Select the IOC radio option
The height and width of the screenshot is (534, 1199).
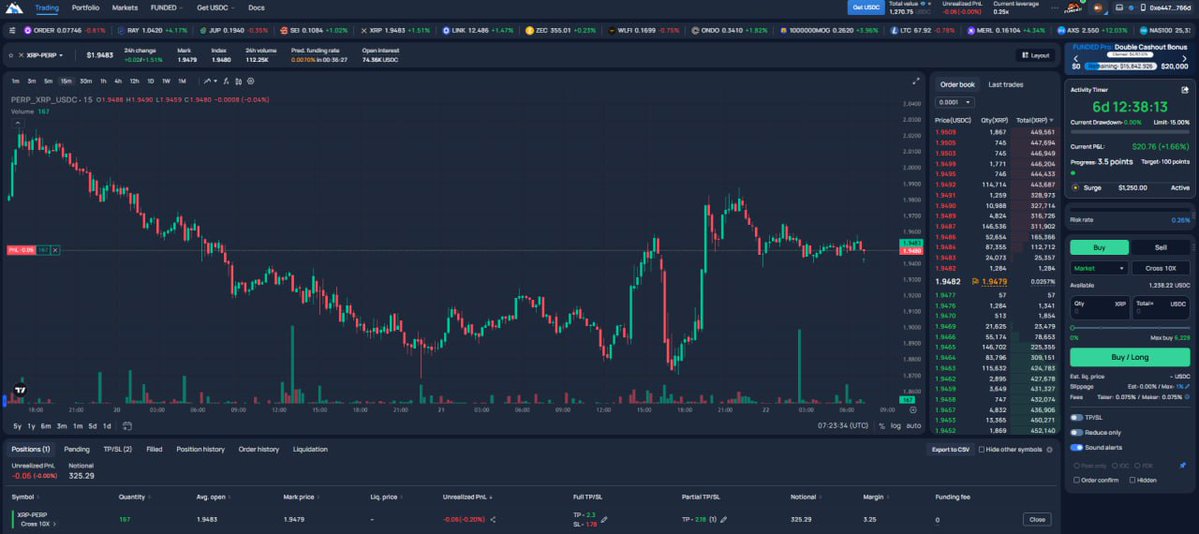click(x=1116, y=465)
